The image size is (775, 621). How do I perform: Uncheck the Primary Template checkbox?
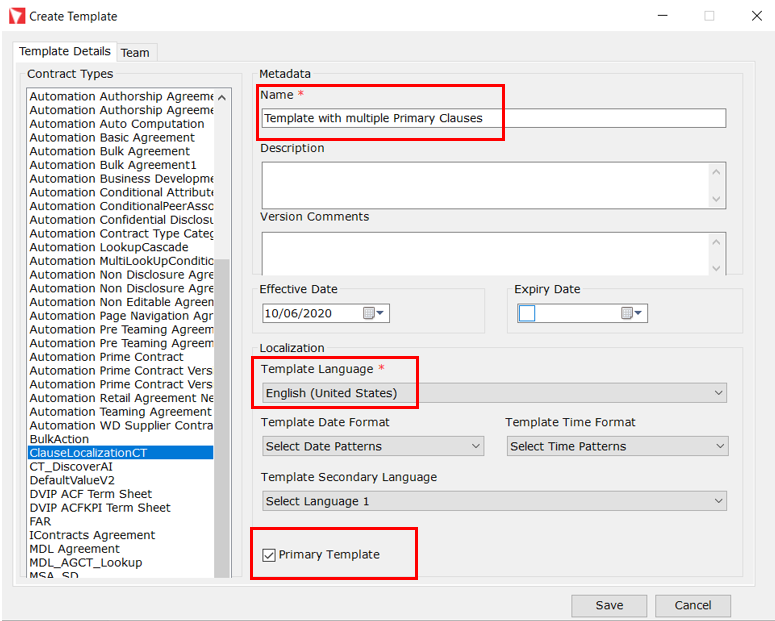(x=269, y=555)
